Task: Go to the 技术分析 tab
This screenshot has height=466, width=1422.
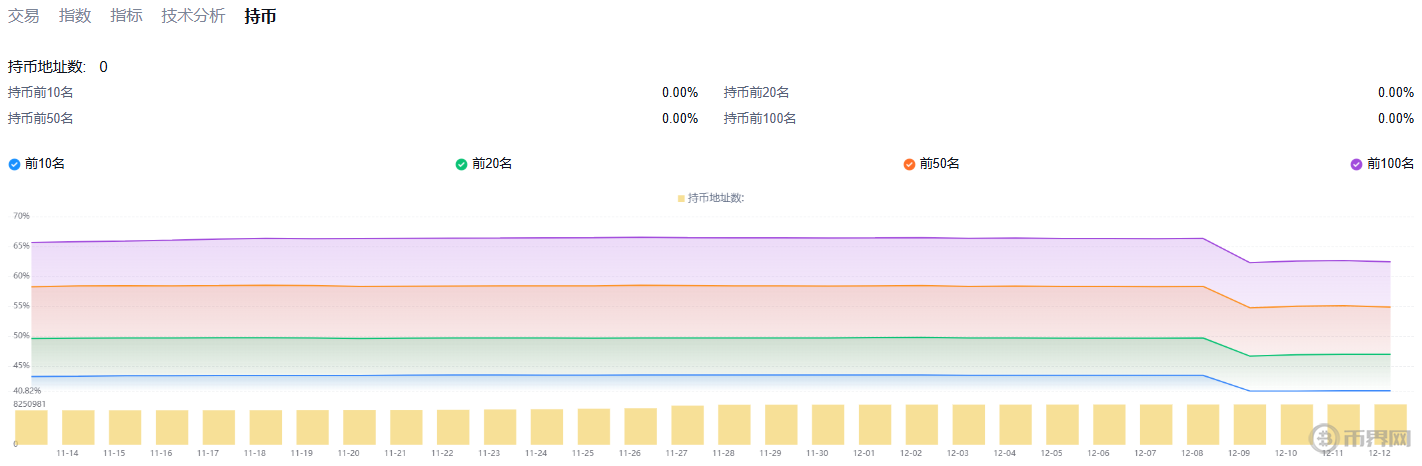Action: click(193, 16)
